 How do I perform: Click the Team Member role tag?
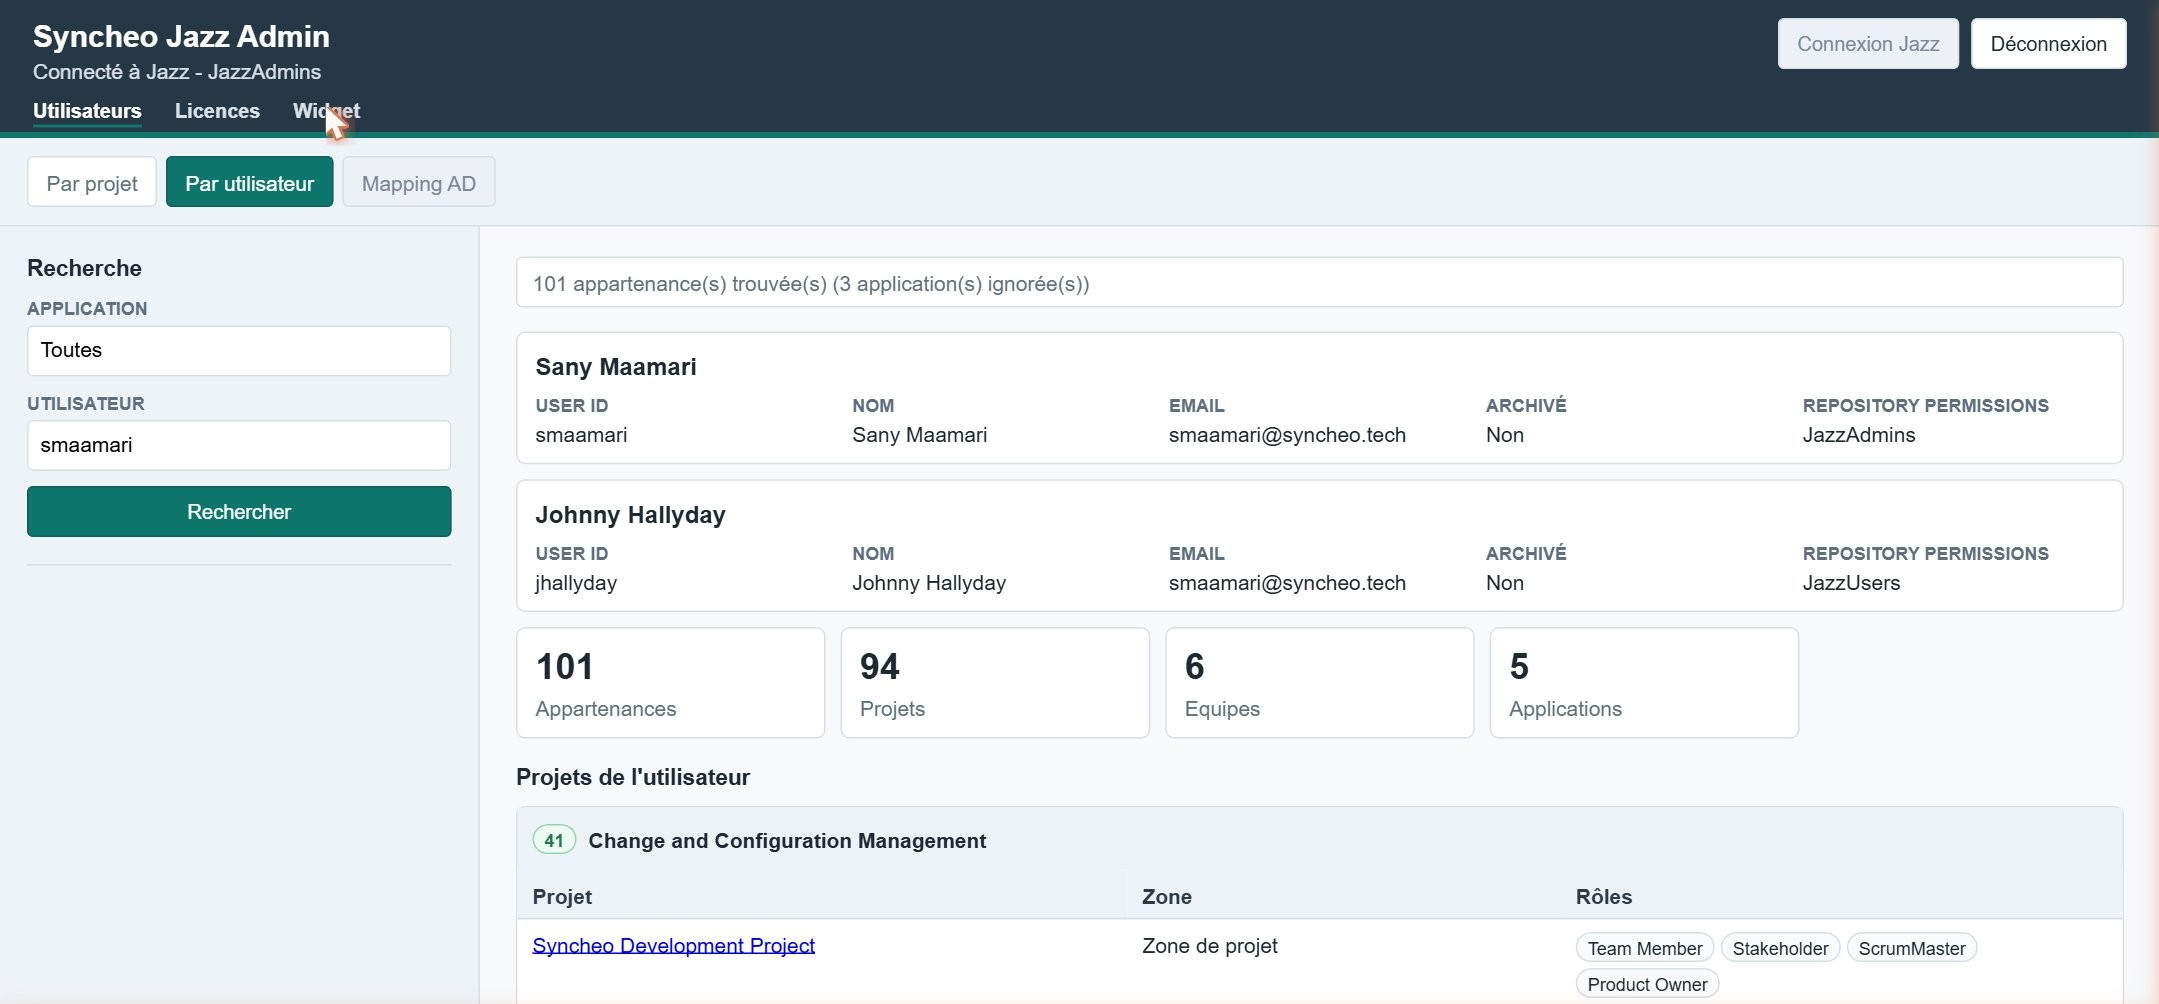coord(1645,948)
